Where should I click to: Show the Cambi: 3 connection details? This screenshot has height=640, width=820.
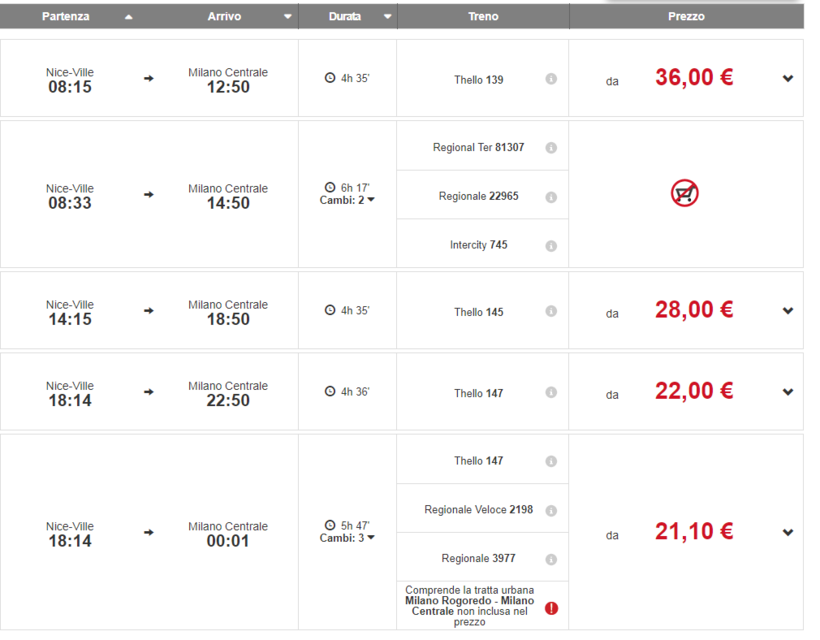(348, 538)
